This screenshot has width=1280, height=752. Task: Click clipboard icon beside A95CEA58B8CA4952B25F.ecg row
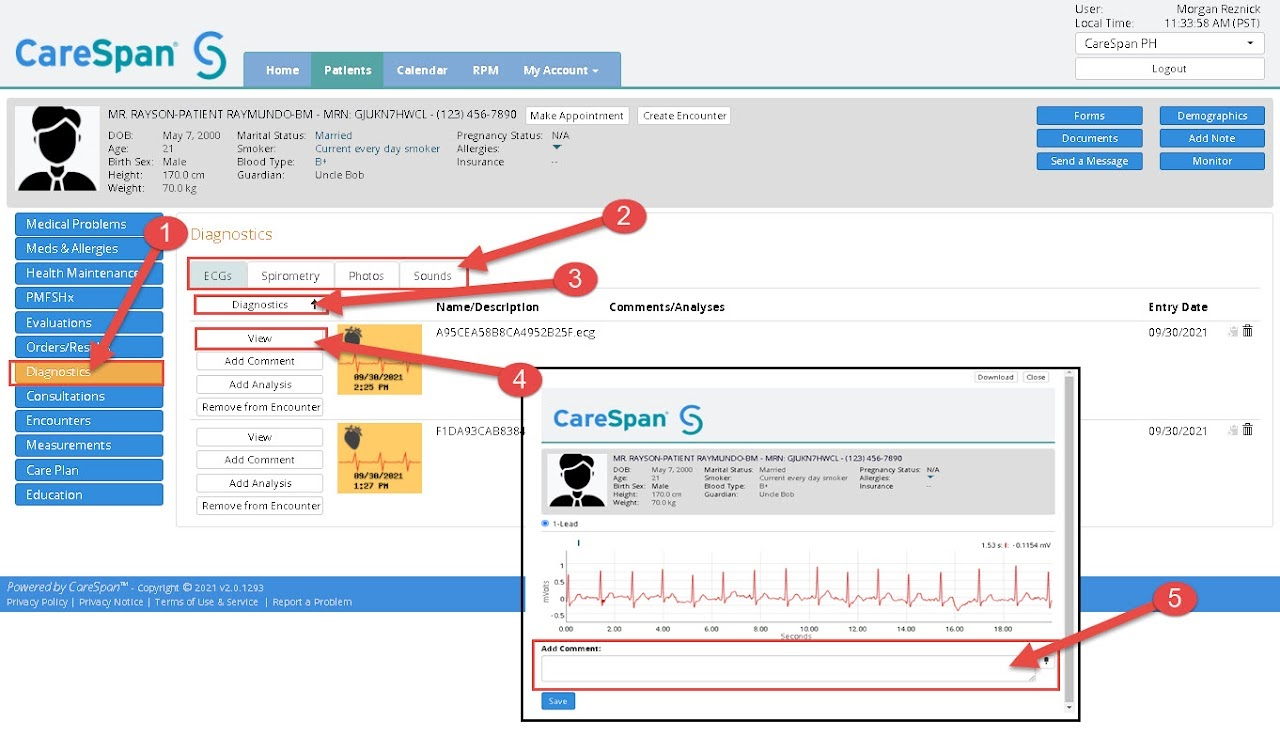click(1233, 332)
